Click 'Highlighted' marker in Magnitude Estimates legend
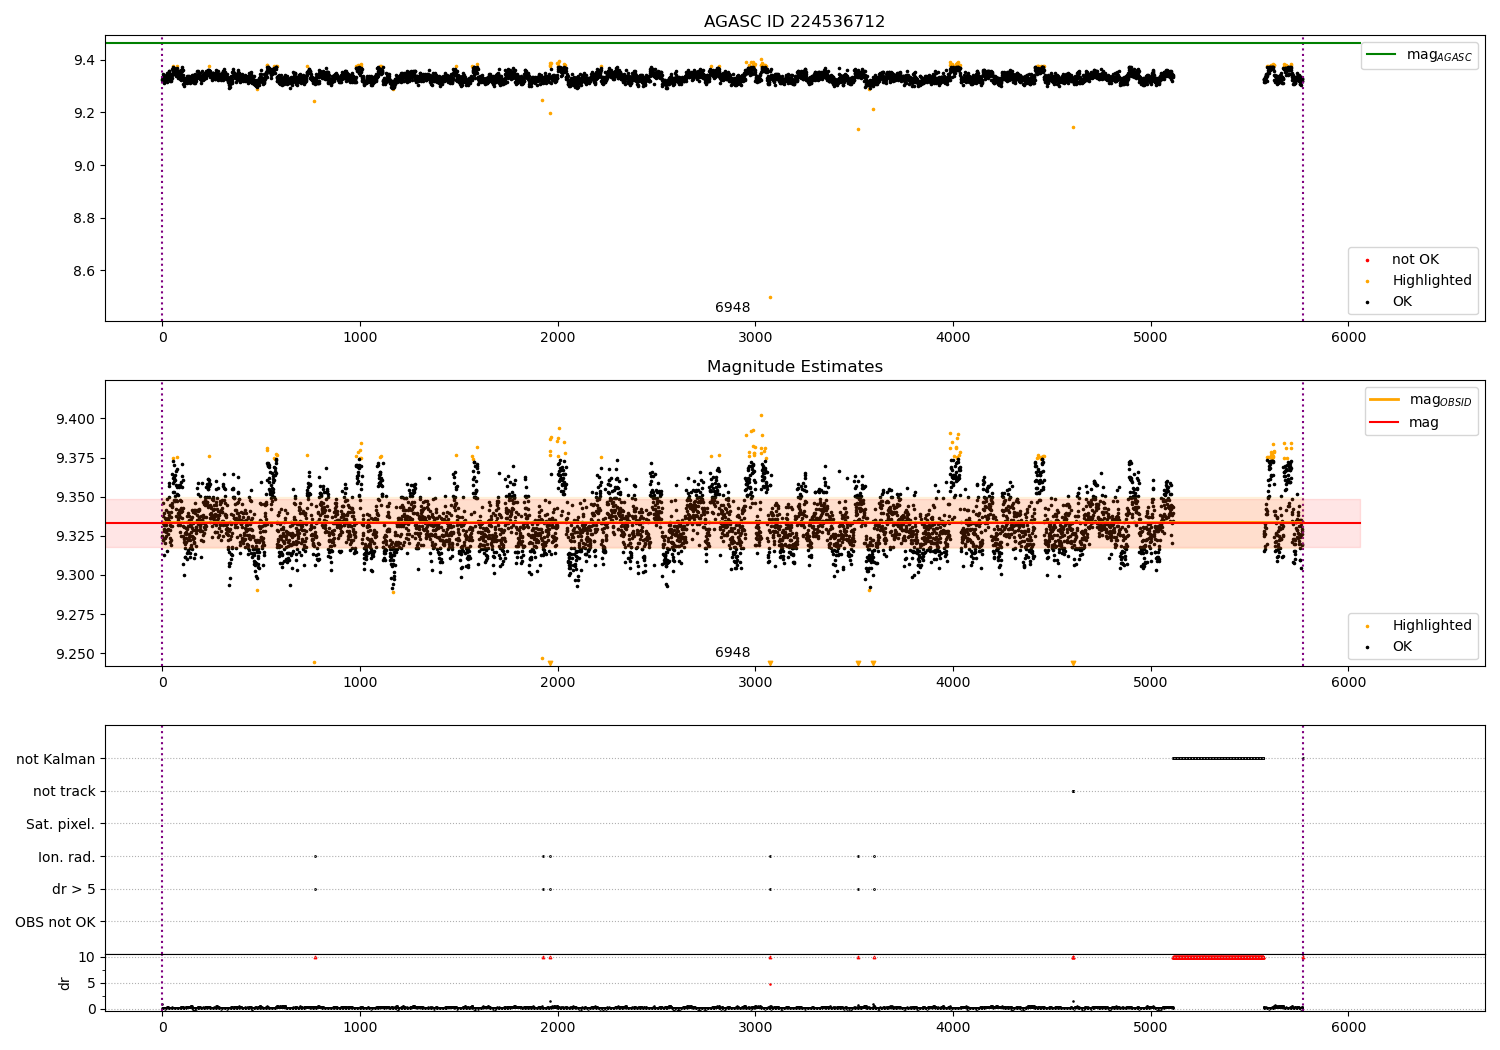The image size is (1500, 1050). point(1367,626)
